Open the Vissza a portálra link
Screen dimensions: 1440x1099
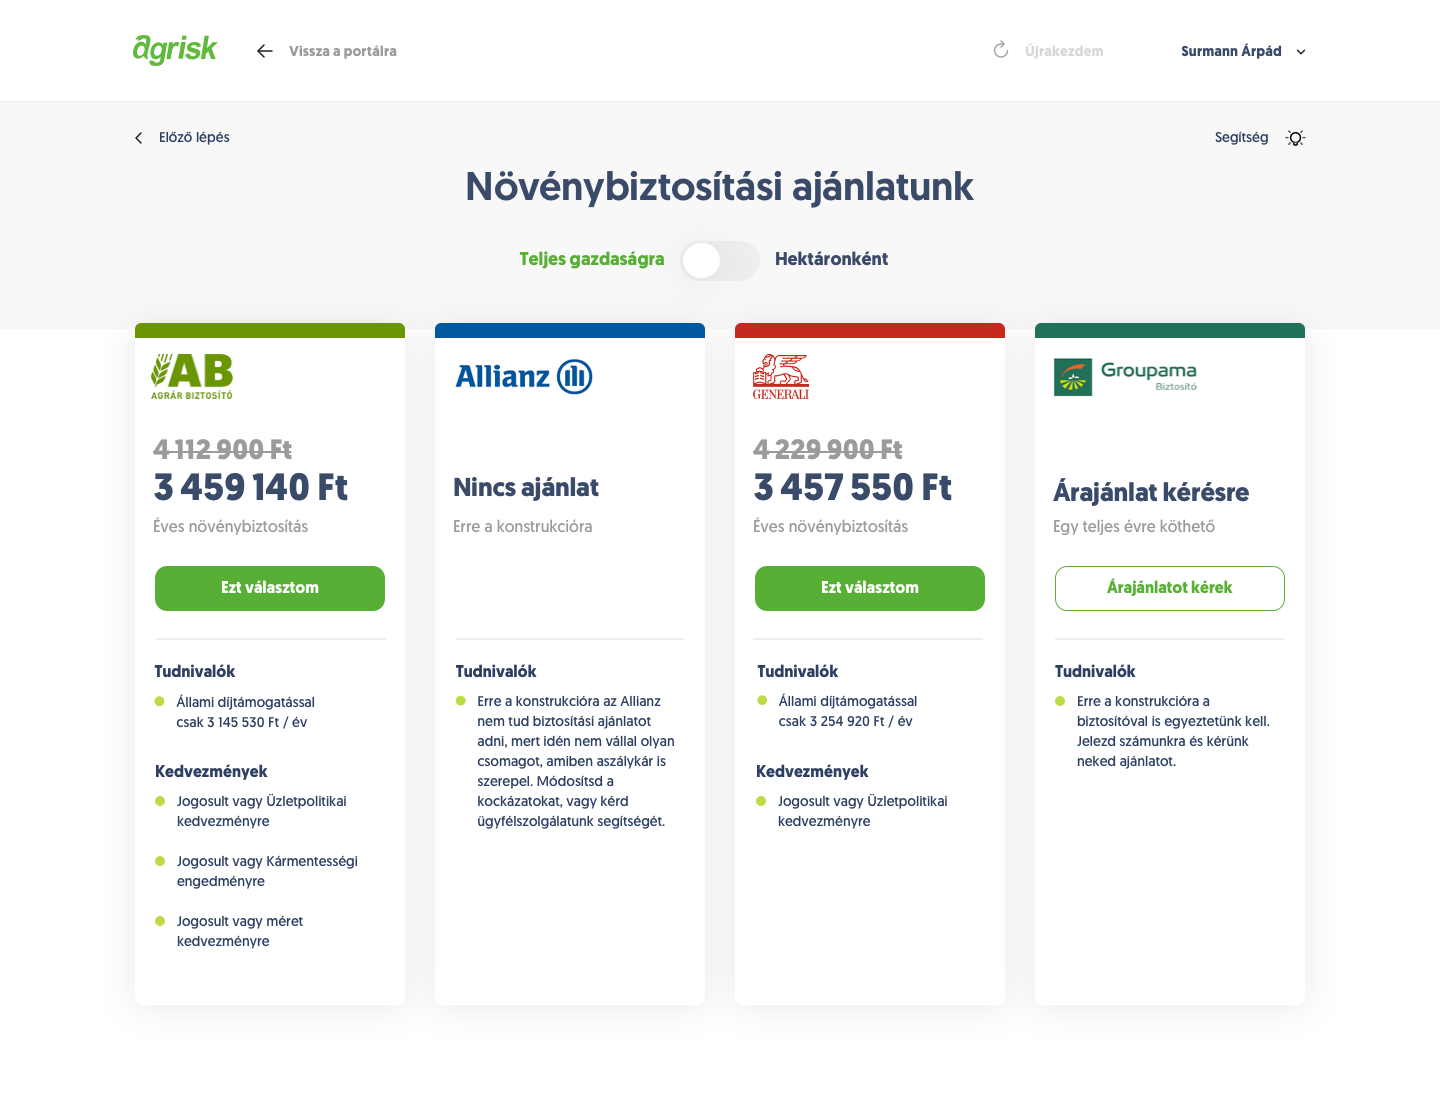click(x=342, y=51)
